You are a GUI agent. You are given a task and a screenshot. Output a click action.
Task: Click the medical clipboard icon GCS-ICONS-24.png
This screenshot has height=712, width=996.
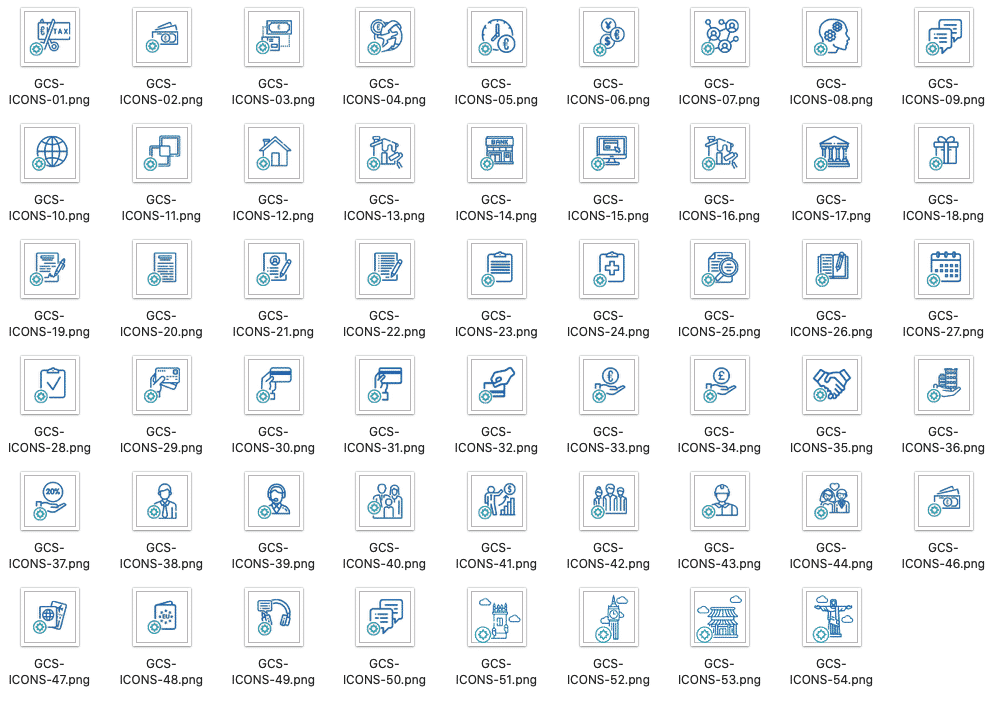609,269
